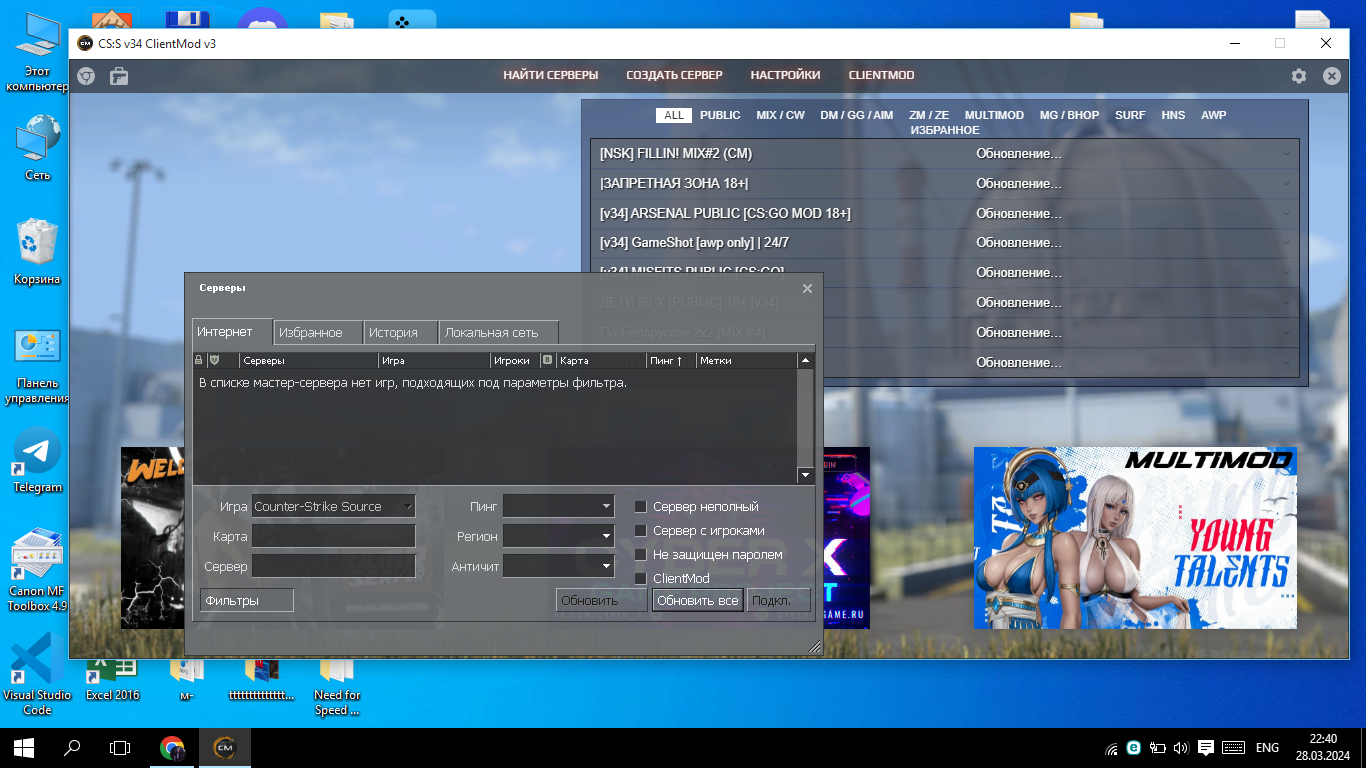Click the Карта filter input field

[x=333, y=537]
